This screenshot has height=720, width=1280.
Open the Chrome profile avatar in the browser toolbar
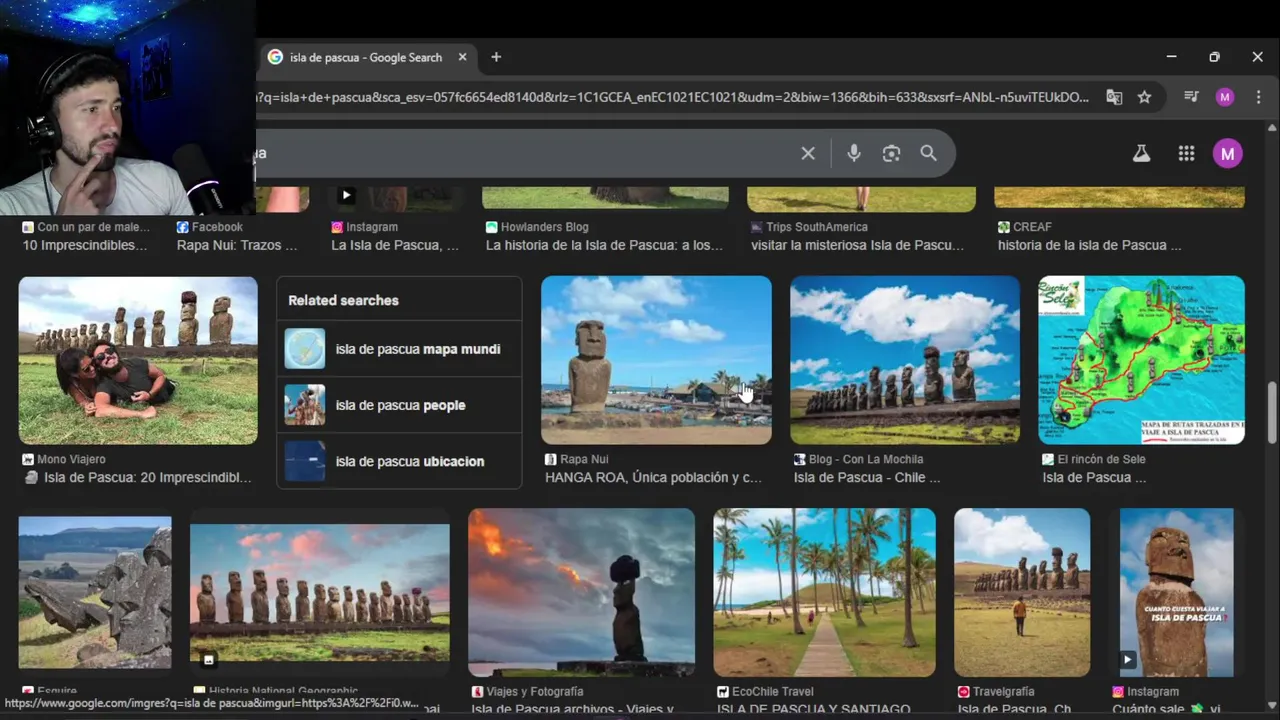pos(1225,97)
